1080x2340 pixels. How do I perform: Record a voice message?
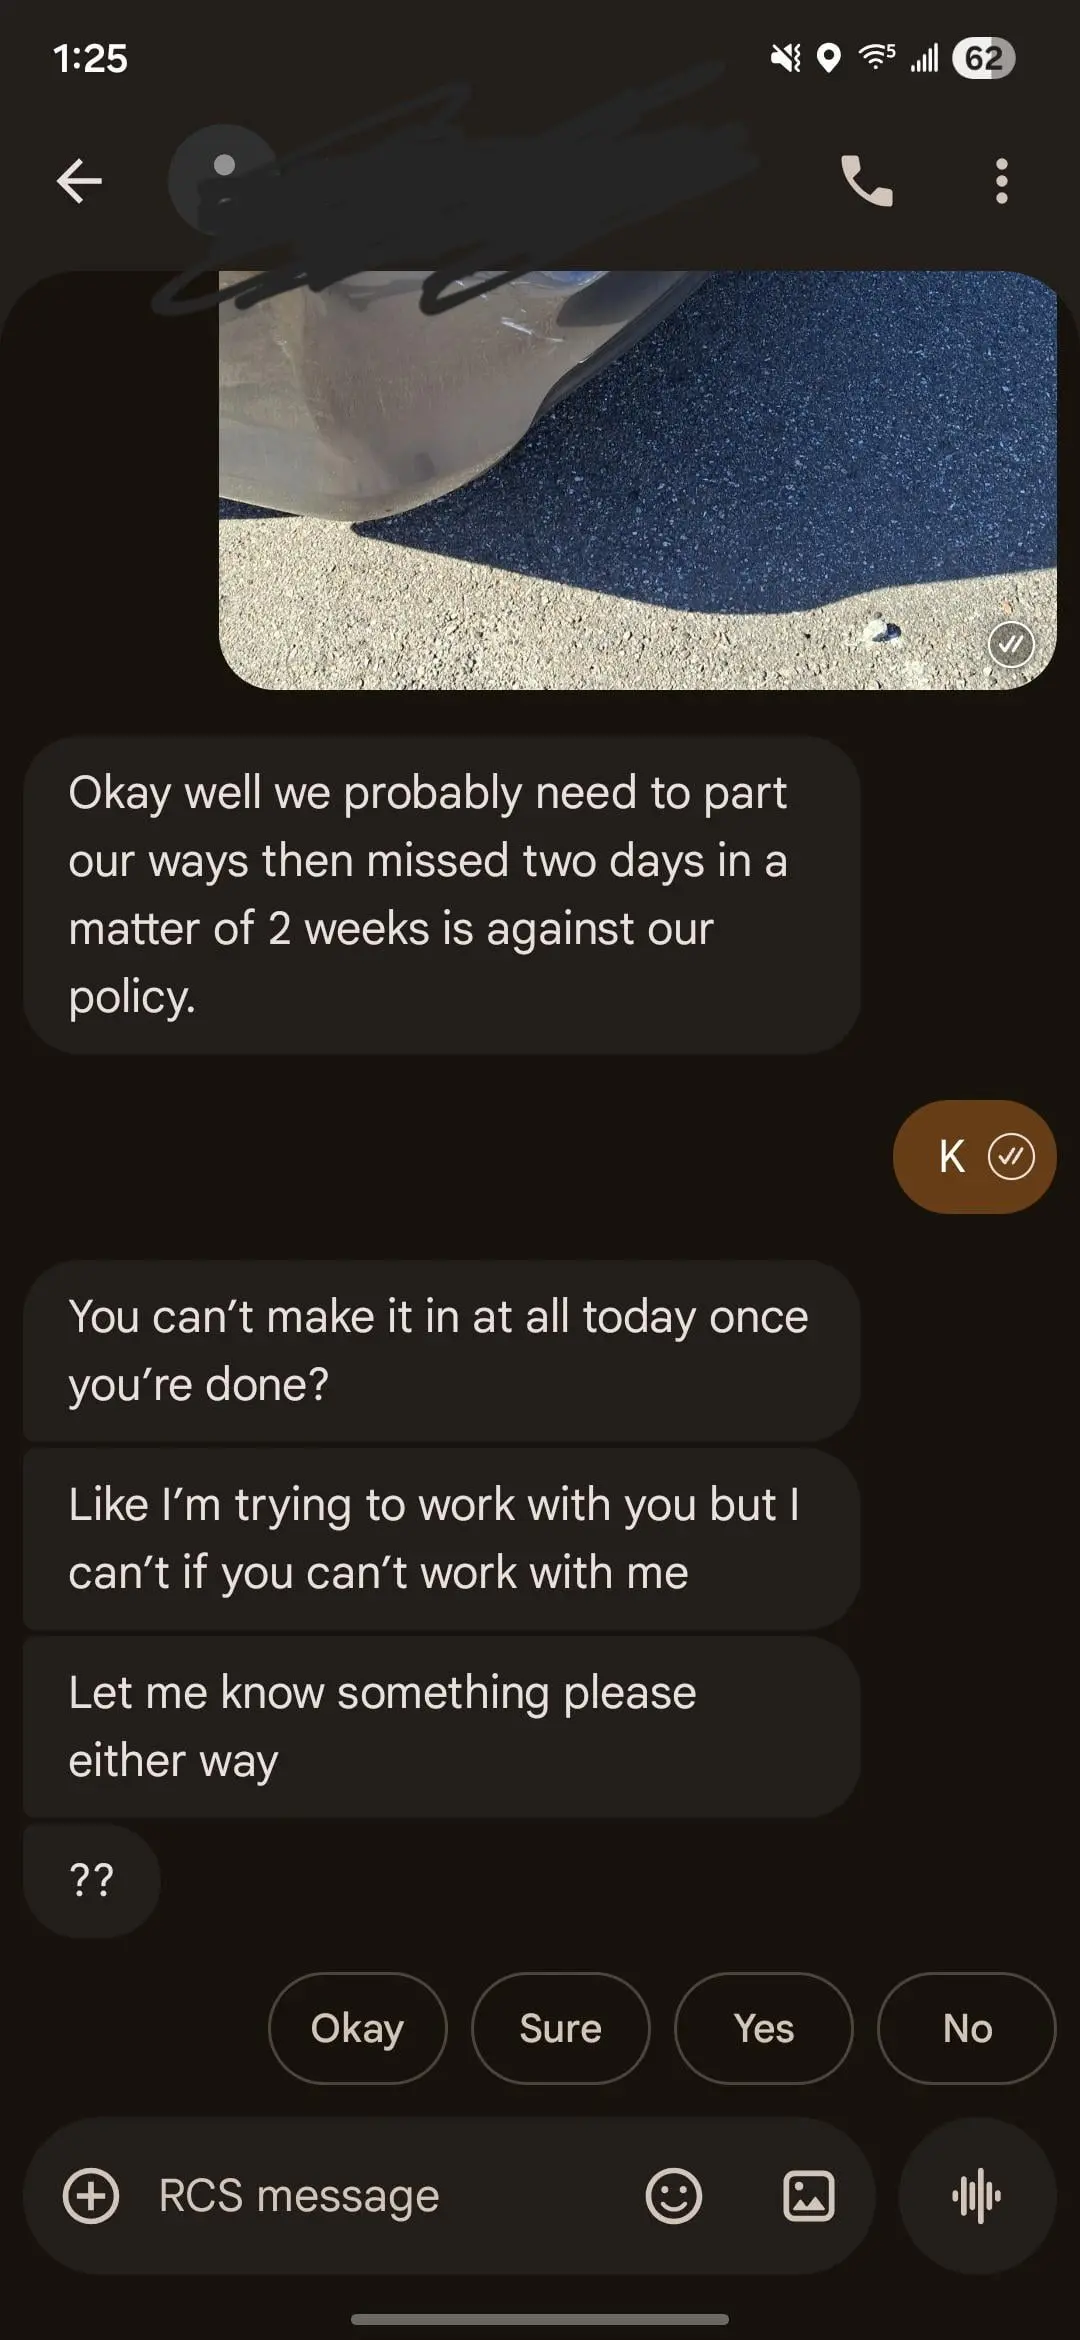tap(977, 2197)
